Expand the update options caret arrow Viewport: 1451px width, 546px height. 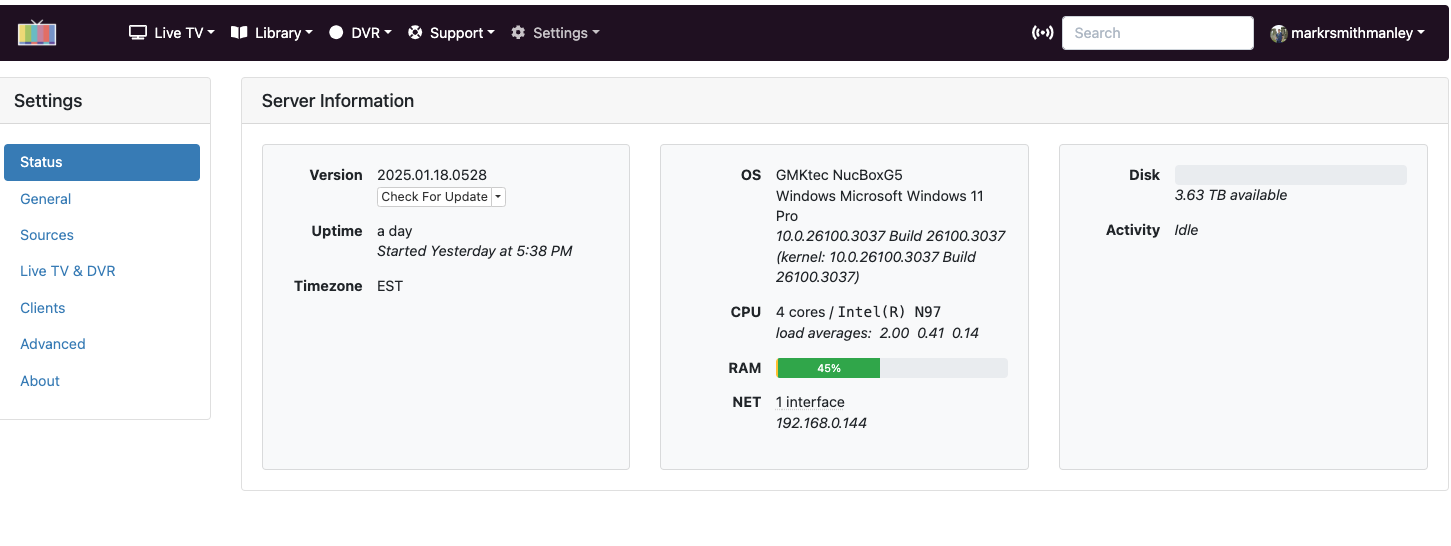[499, 197]
